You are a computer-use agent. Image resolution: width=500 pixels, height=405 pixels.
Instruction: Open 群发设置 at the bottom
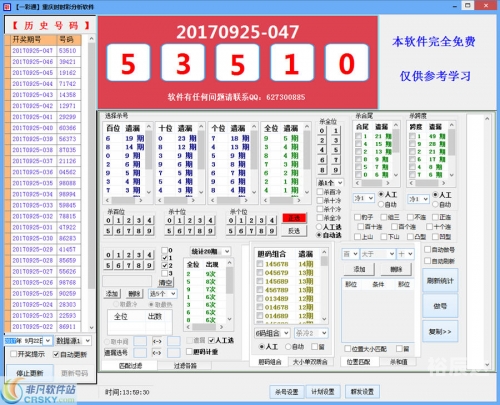point(362,392)
